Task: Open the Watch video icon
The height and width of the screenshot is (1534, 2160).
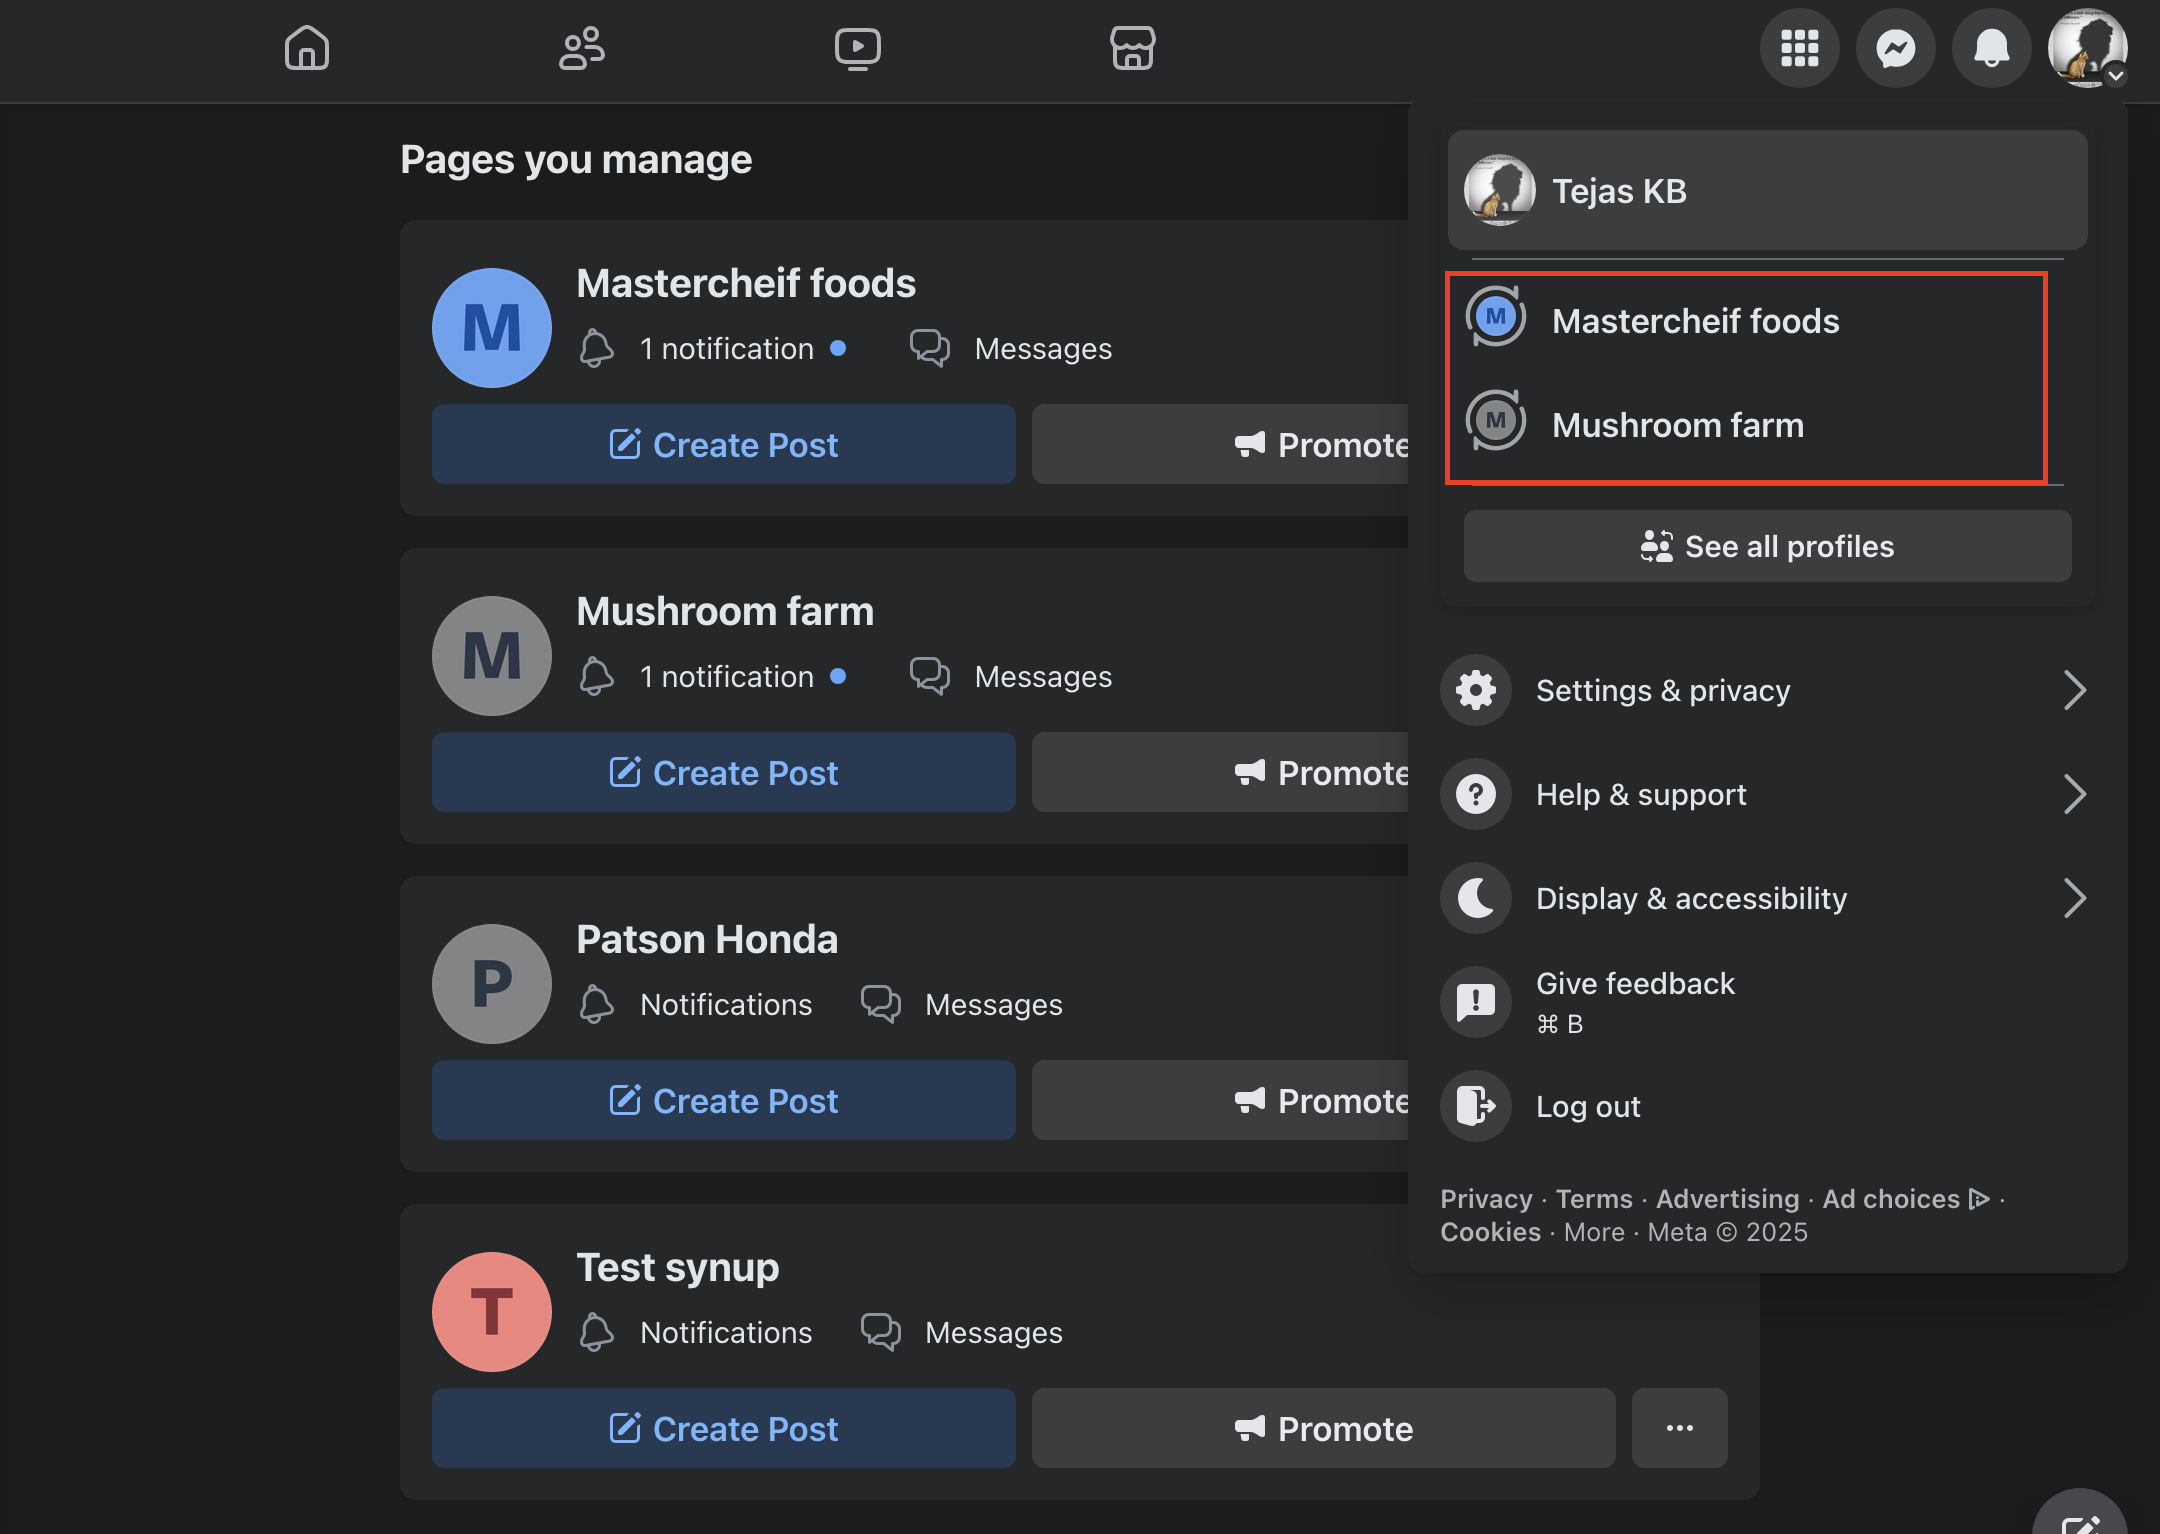Action: 858,48
